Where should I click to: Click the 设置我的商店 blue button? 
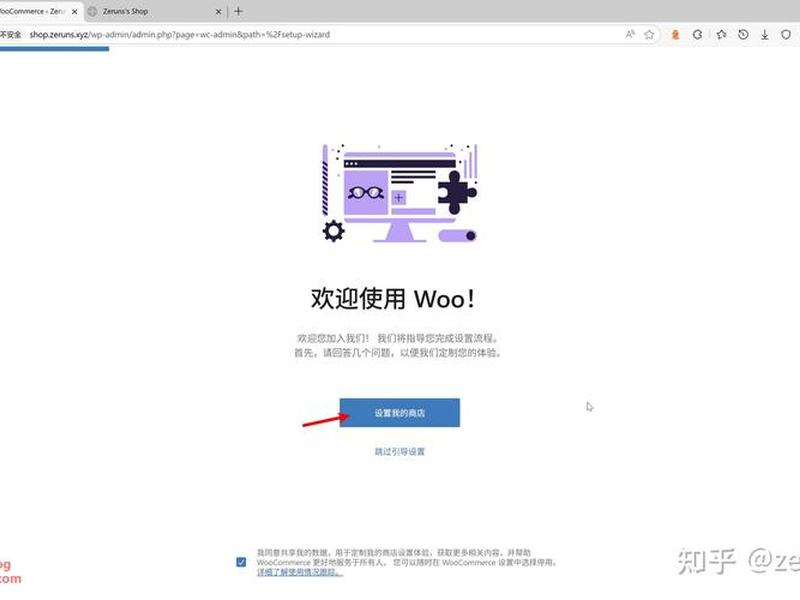tap(399, 412)
